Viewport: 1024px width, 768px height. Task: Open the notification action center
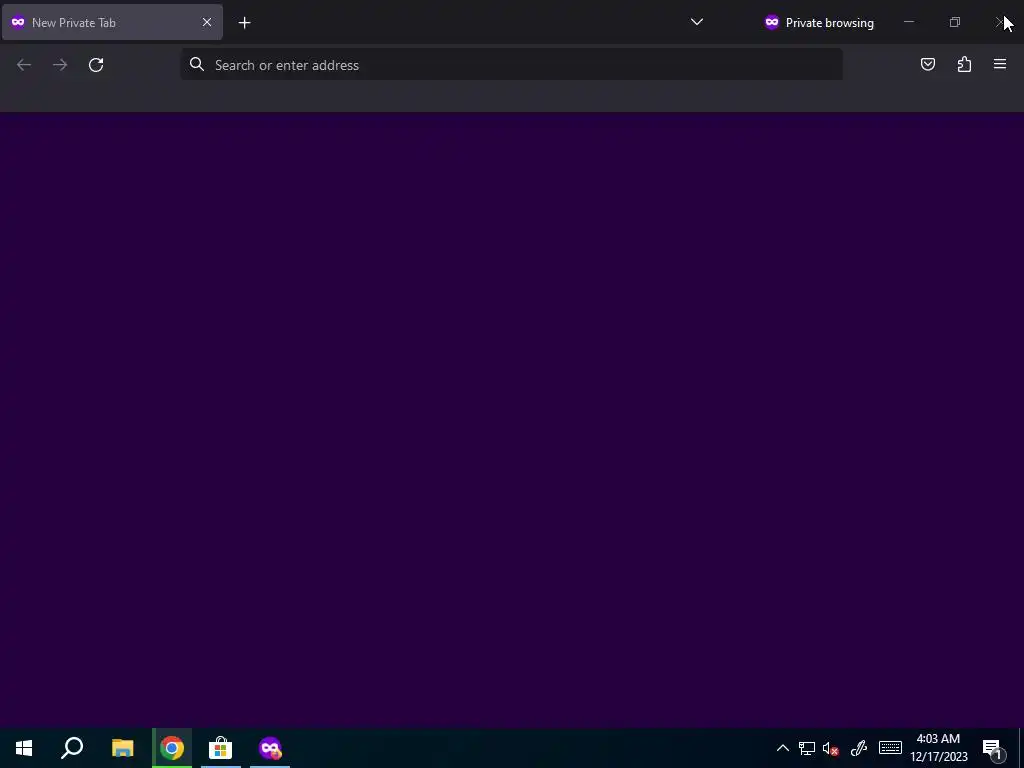[x=993, y=748]
